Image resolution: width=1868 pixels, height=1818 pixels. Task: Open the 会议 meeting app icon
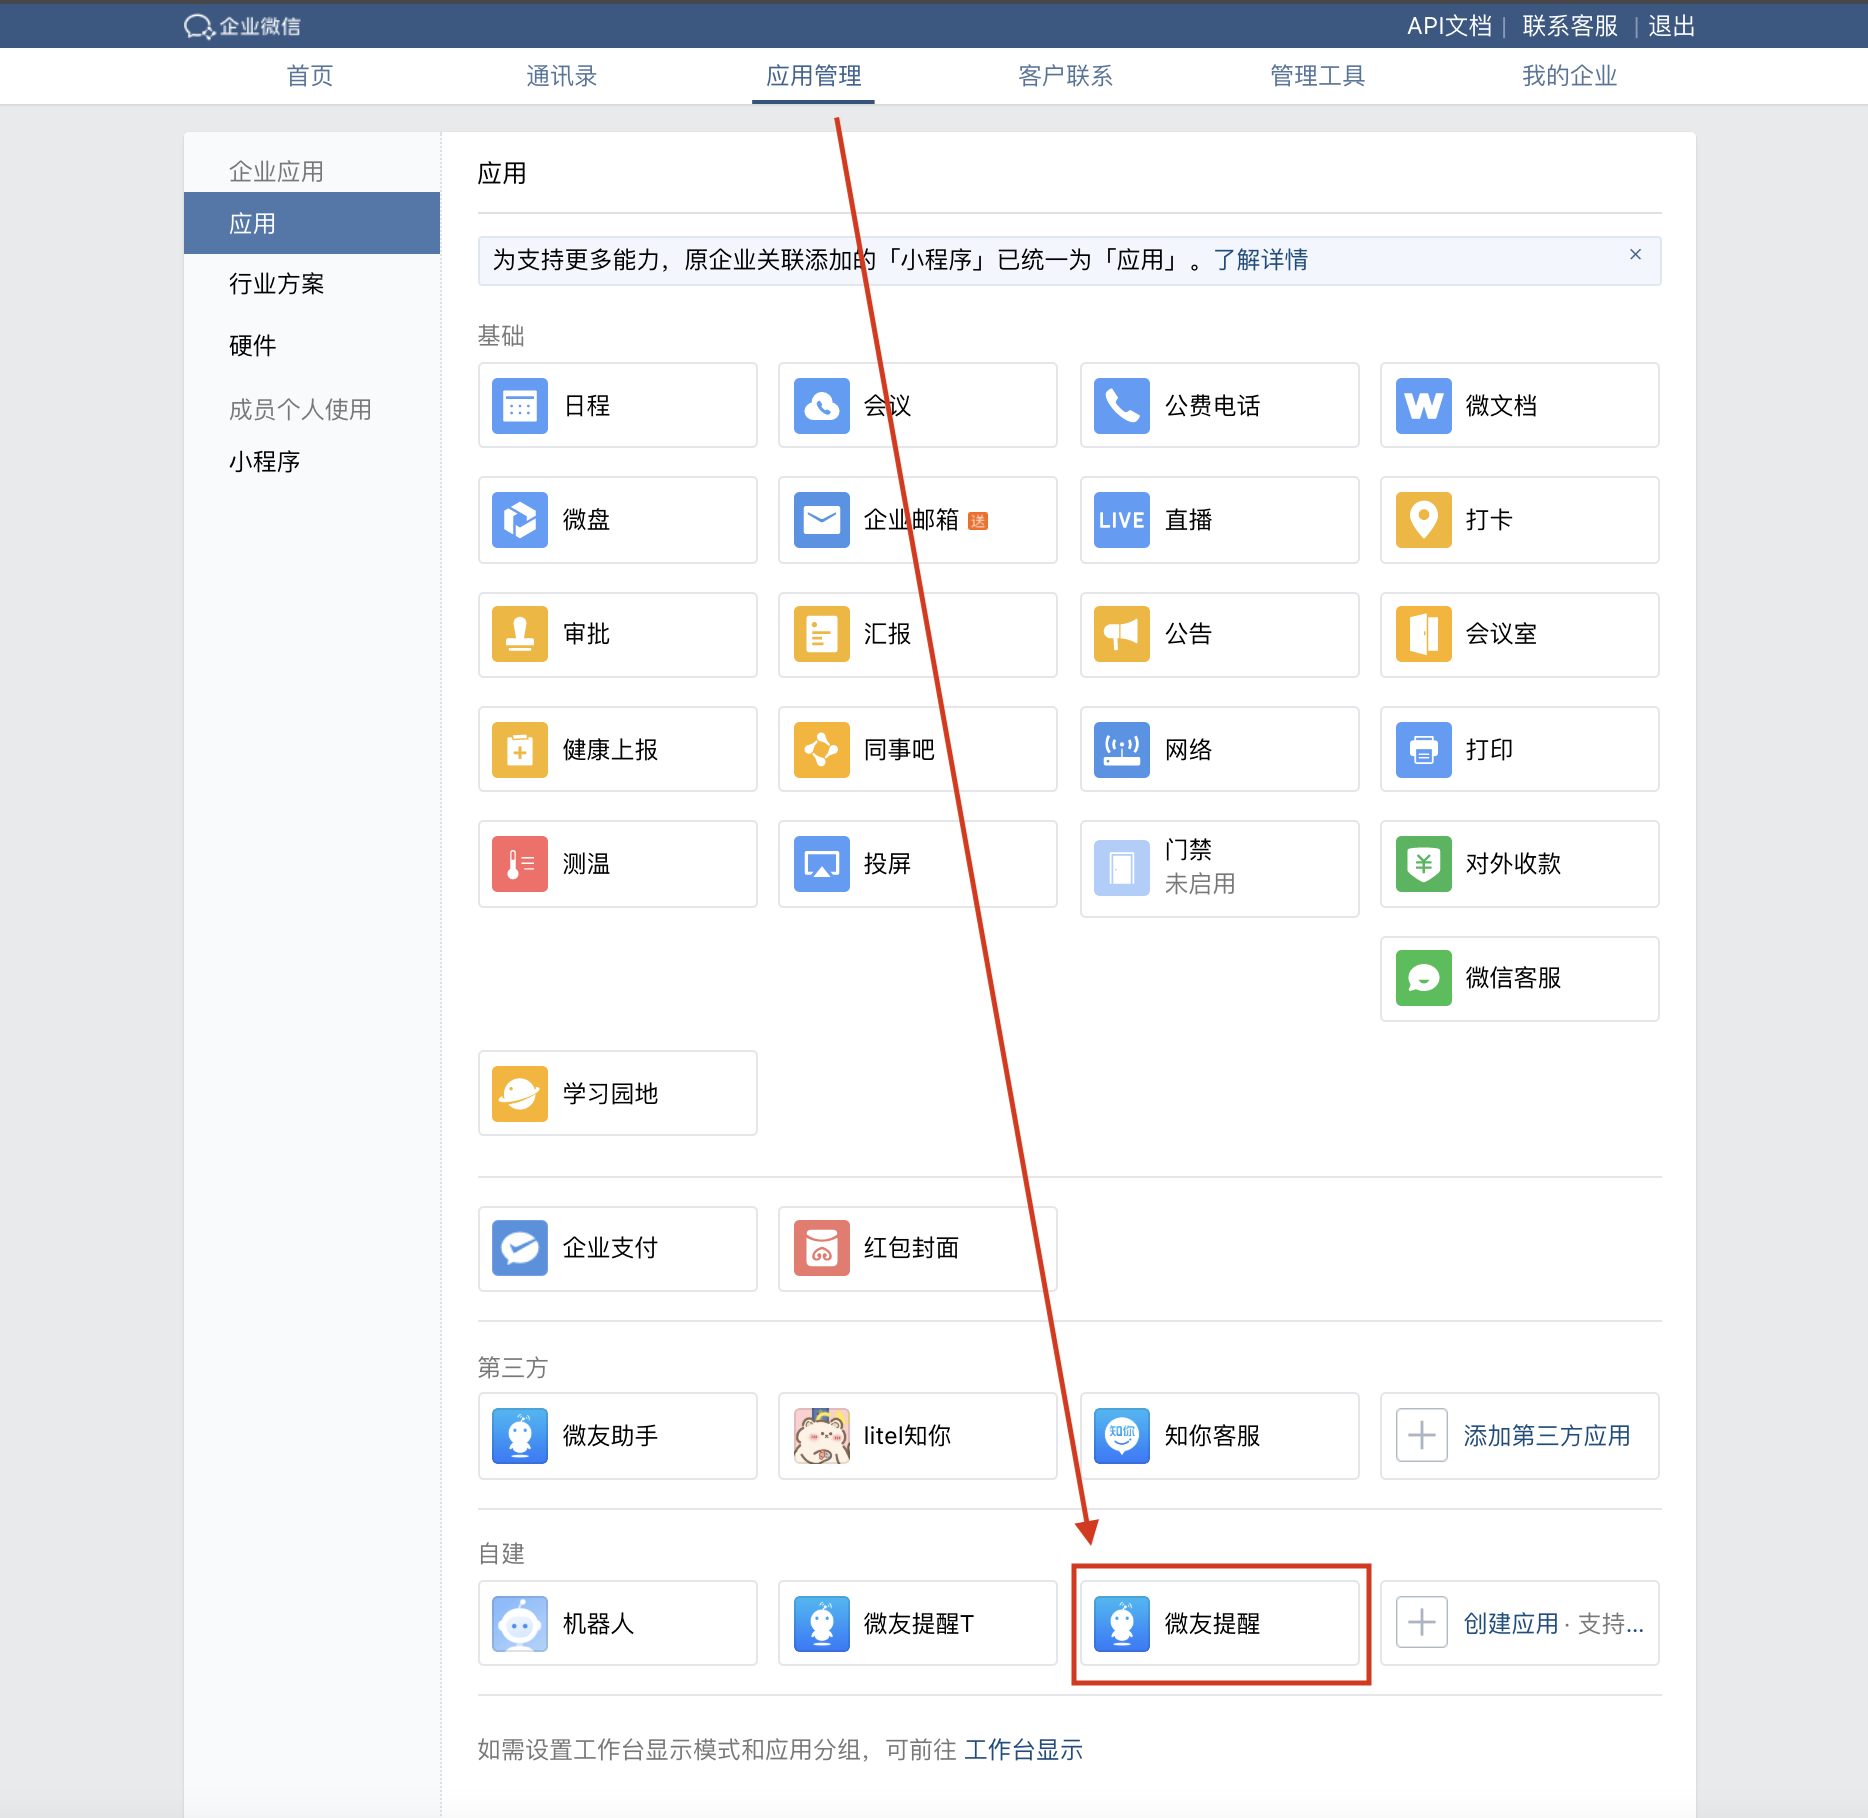coord(822,406)
